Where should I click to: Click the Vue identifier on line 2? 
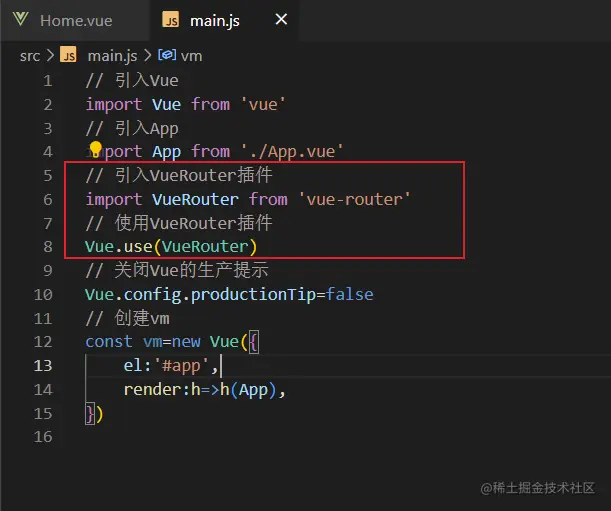(x=166, y=104)
